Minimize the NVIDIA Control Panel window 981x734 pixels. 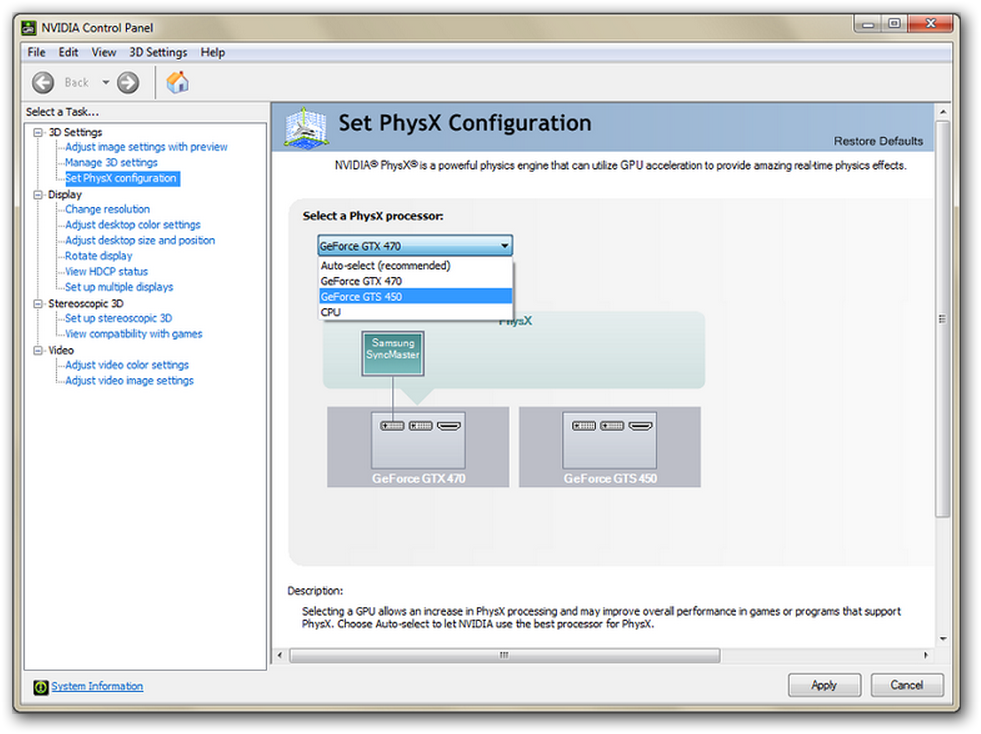[868, 24]
